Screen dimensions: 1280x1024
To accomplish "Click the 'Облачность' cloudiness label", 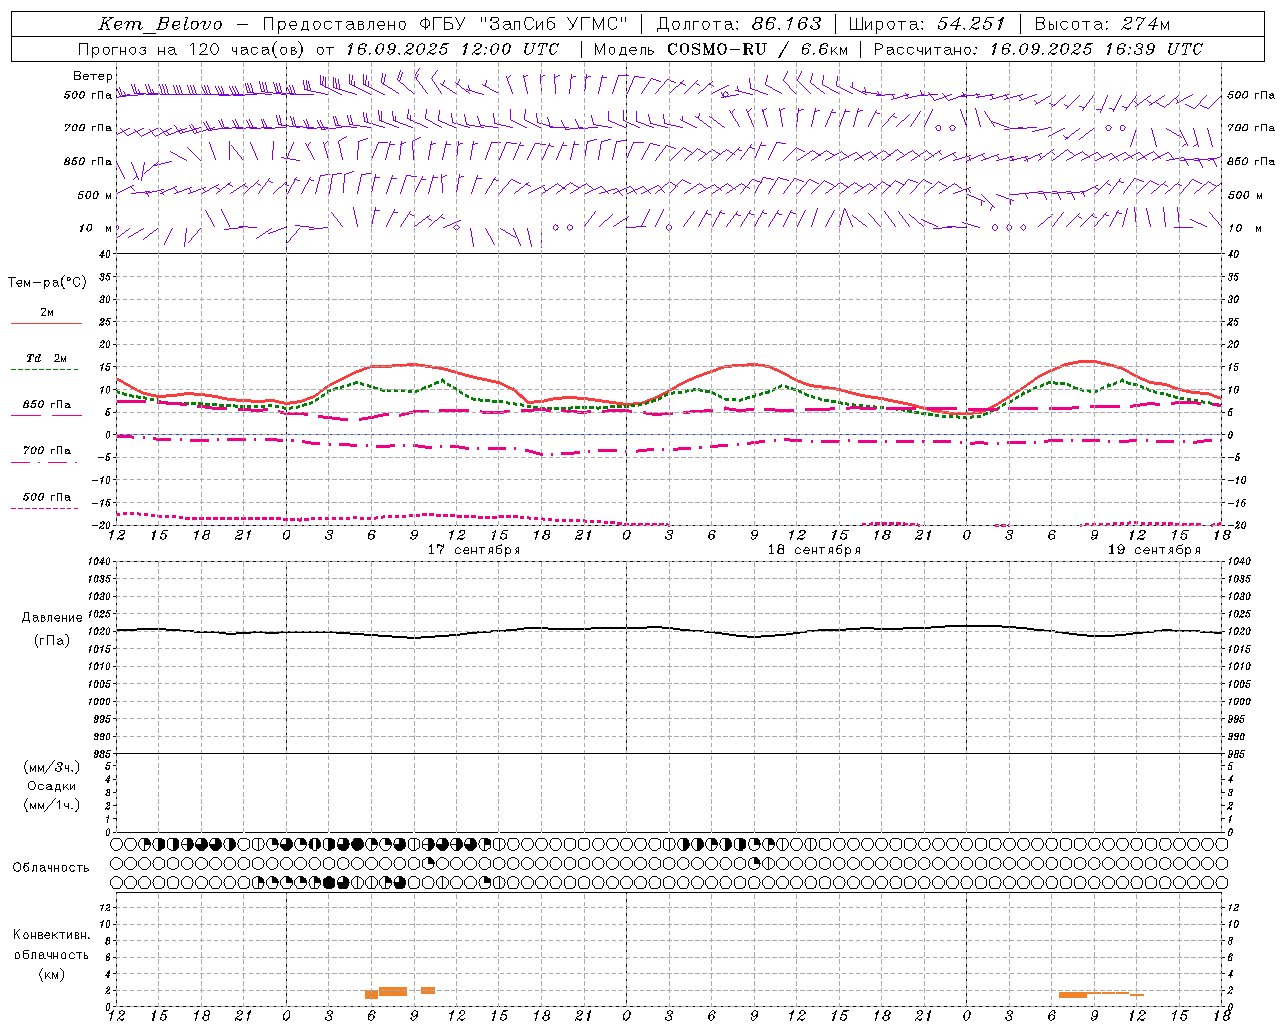I will 51,868.
